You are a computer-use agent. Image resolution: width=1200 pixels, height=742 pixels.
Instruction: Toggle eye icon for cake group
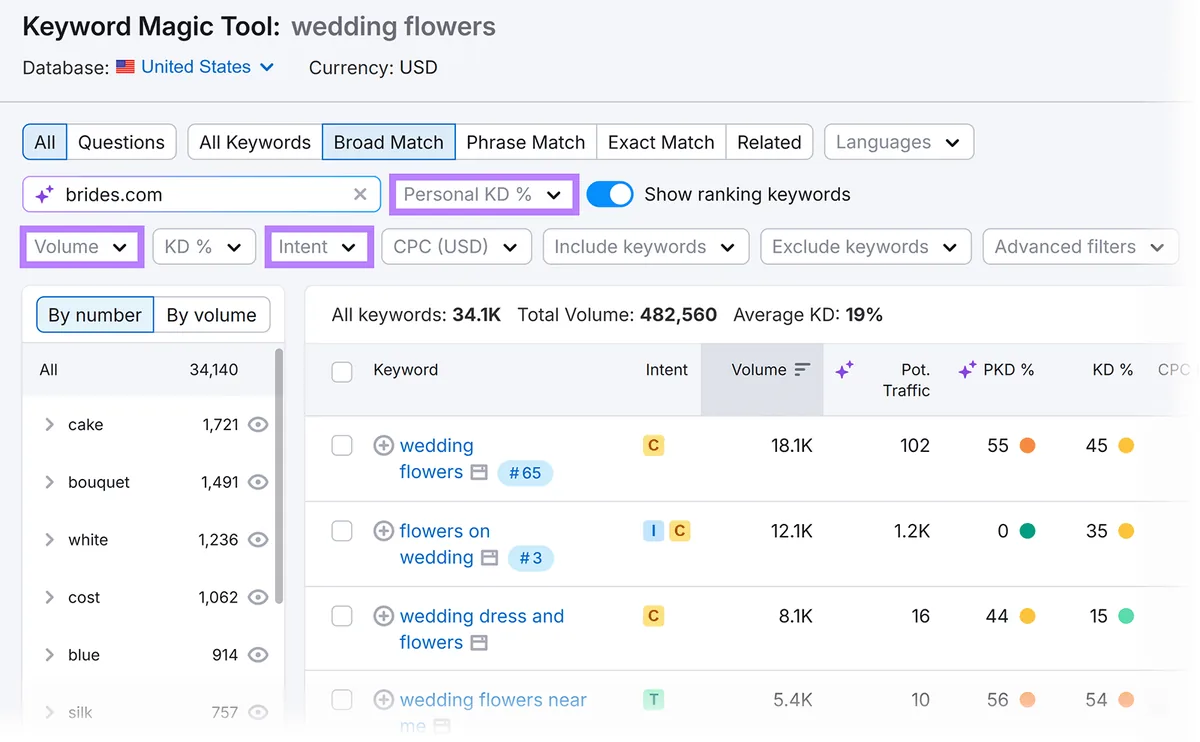pyautogui.click(x=258, y=425)
